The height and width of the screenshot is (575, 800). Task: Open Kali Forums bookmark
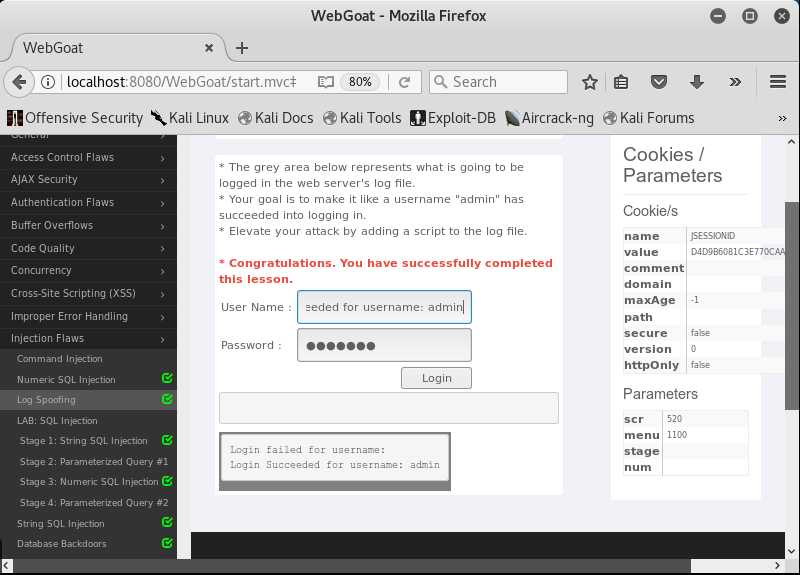648,118
